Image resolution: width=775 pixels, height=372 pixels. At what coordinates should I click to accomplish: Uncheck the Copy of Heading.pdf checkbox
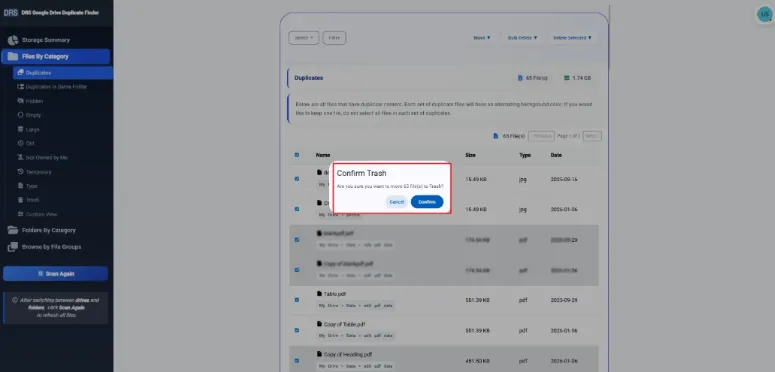coord(297,360)
